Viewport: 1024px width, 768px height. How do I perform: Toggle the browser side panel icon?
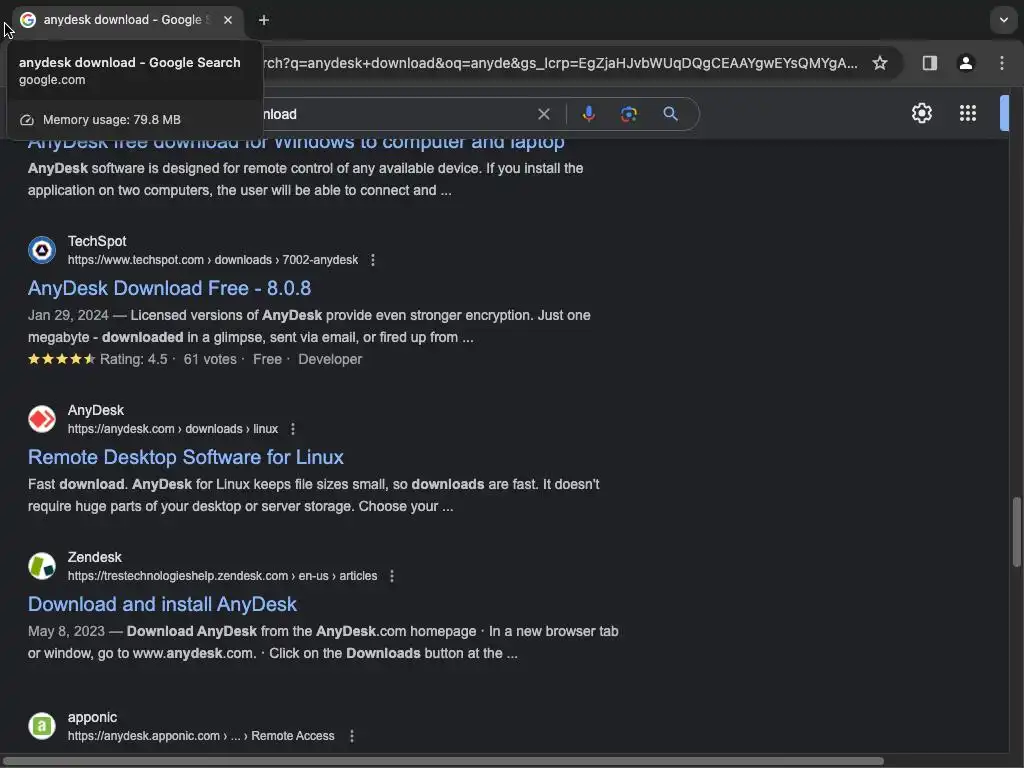click(x=930, y=63)
